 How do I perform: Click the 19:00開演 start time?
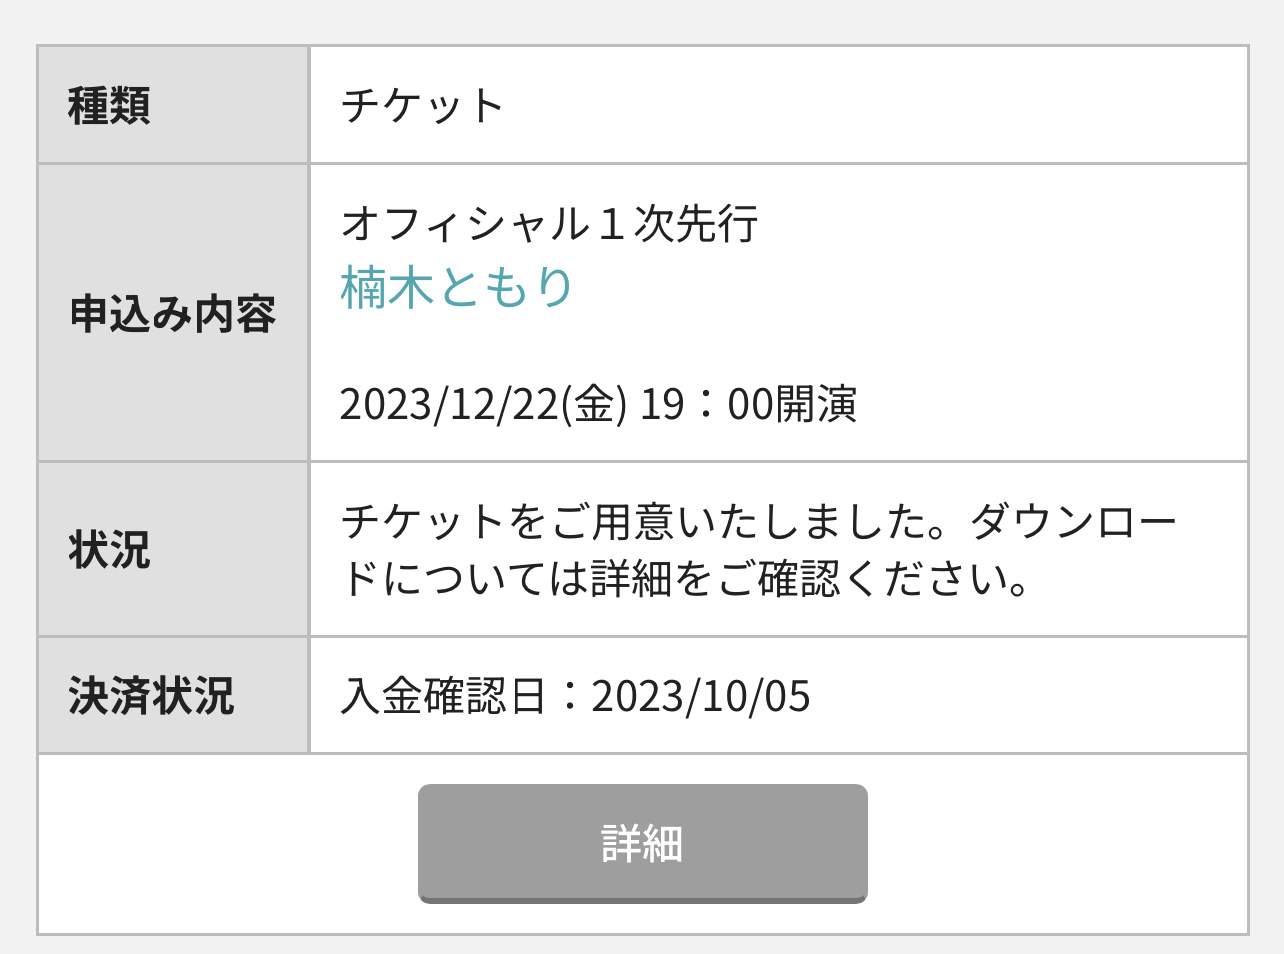point(748,404)
